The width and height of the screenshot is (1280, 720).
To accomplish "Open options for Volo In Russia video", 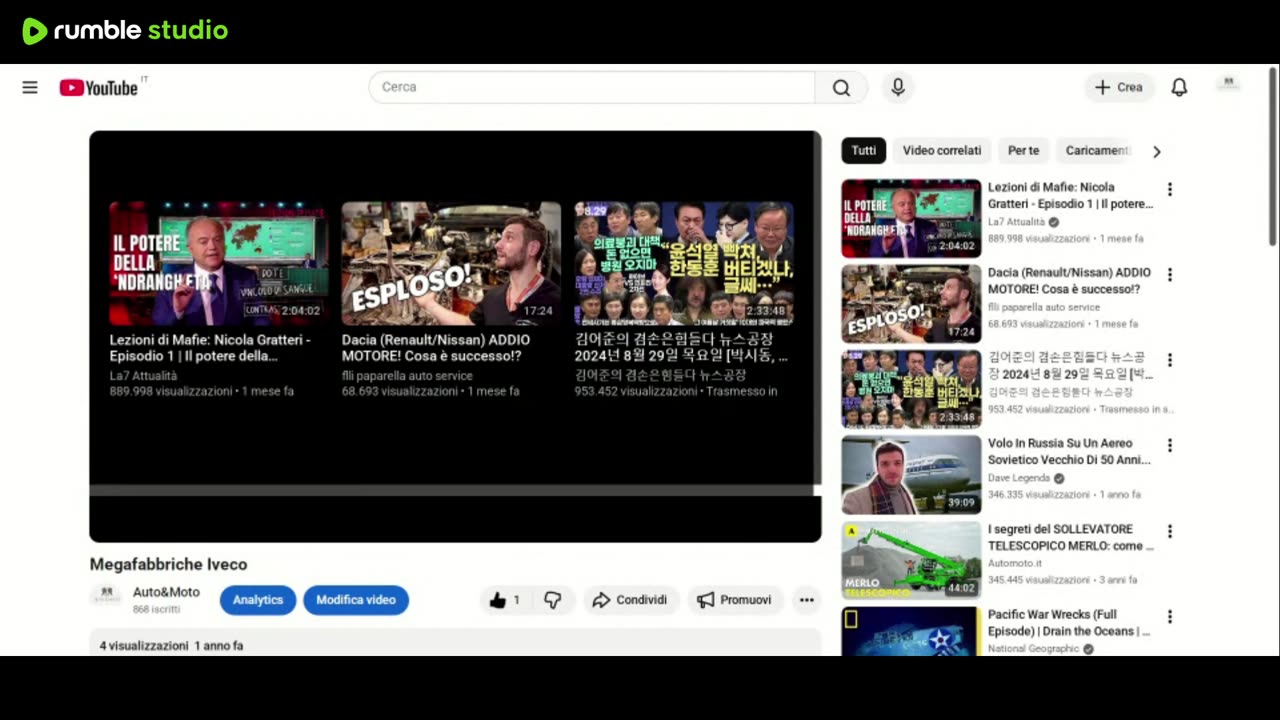I will tap(1169, 446).
